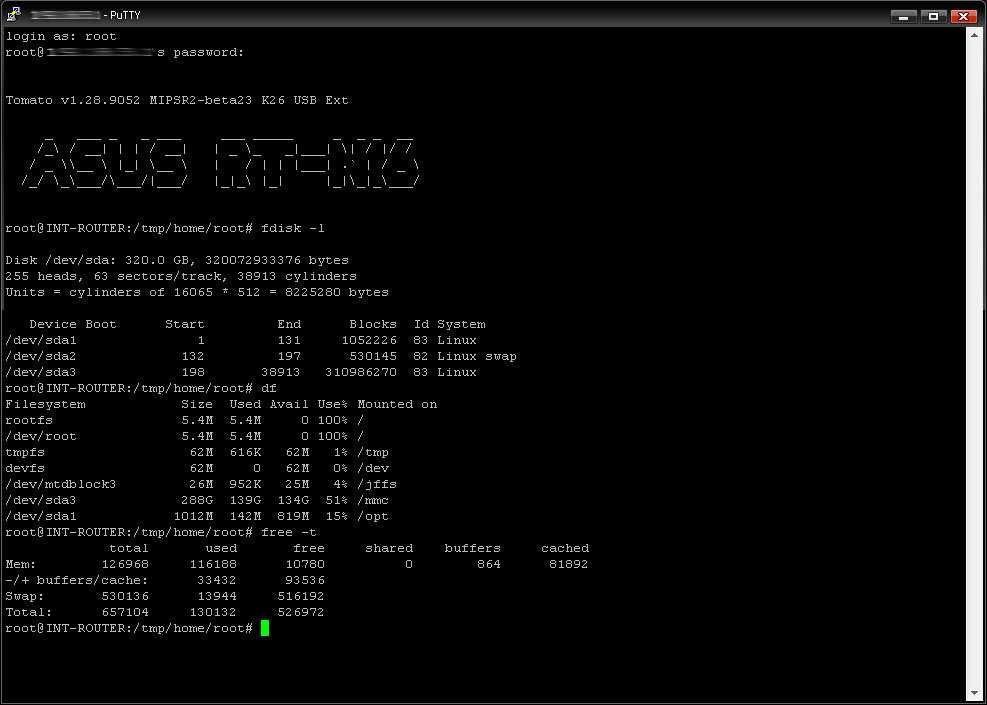Click the 'devfs' filesystem entry
The height and width of the screenshot is (705, 987).
25,469
